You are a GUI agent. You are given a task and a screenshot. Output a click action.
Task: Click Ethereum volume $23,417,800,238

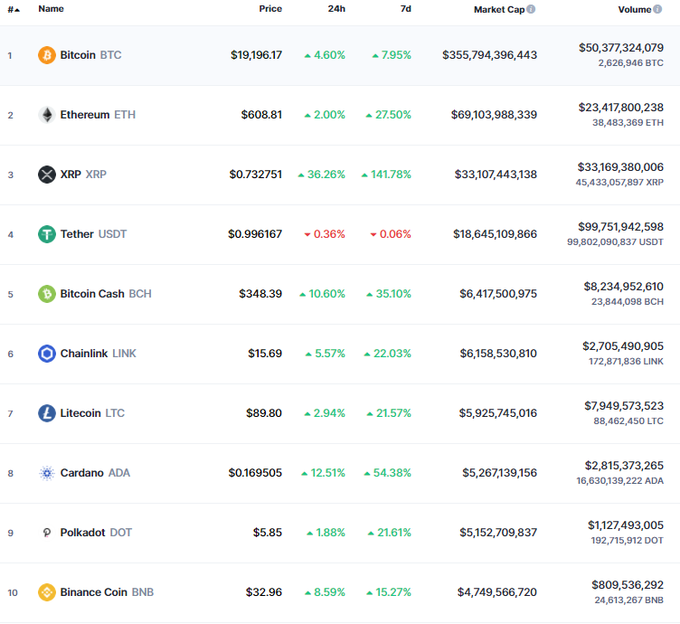coord(621,108)
